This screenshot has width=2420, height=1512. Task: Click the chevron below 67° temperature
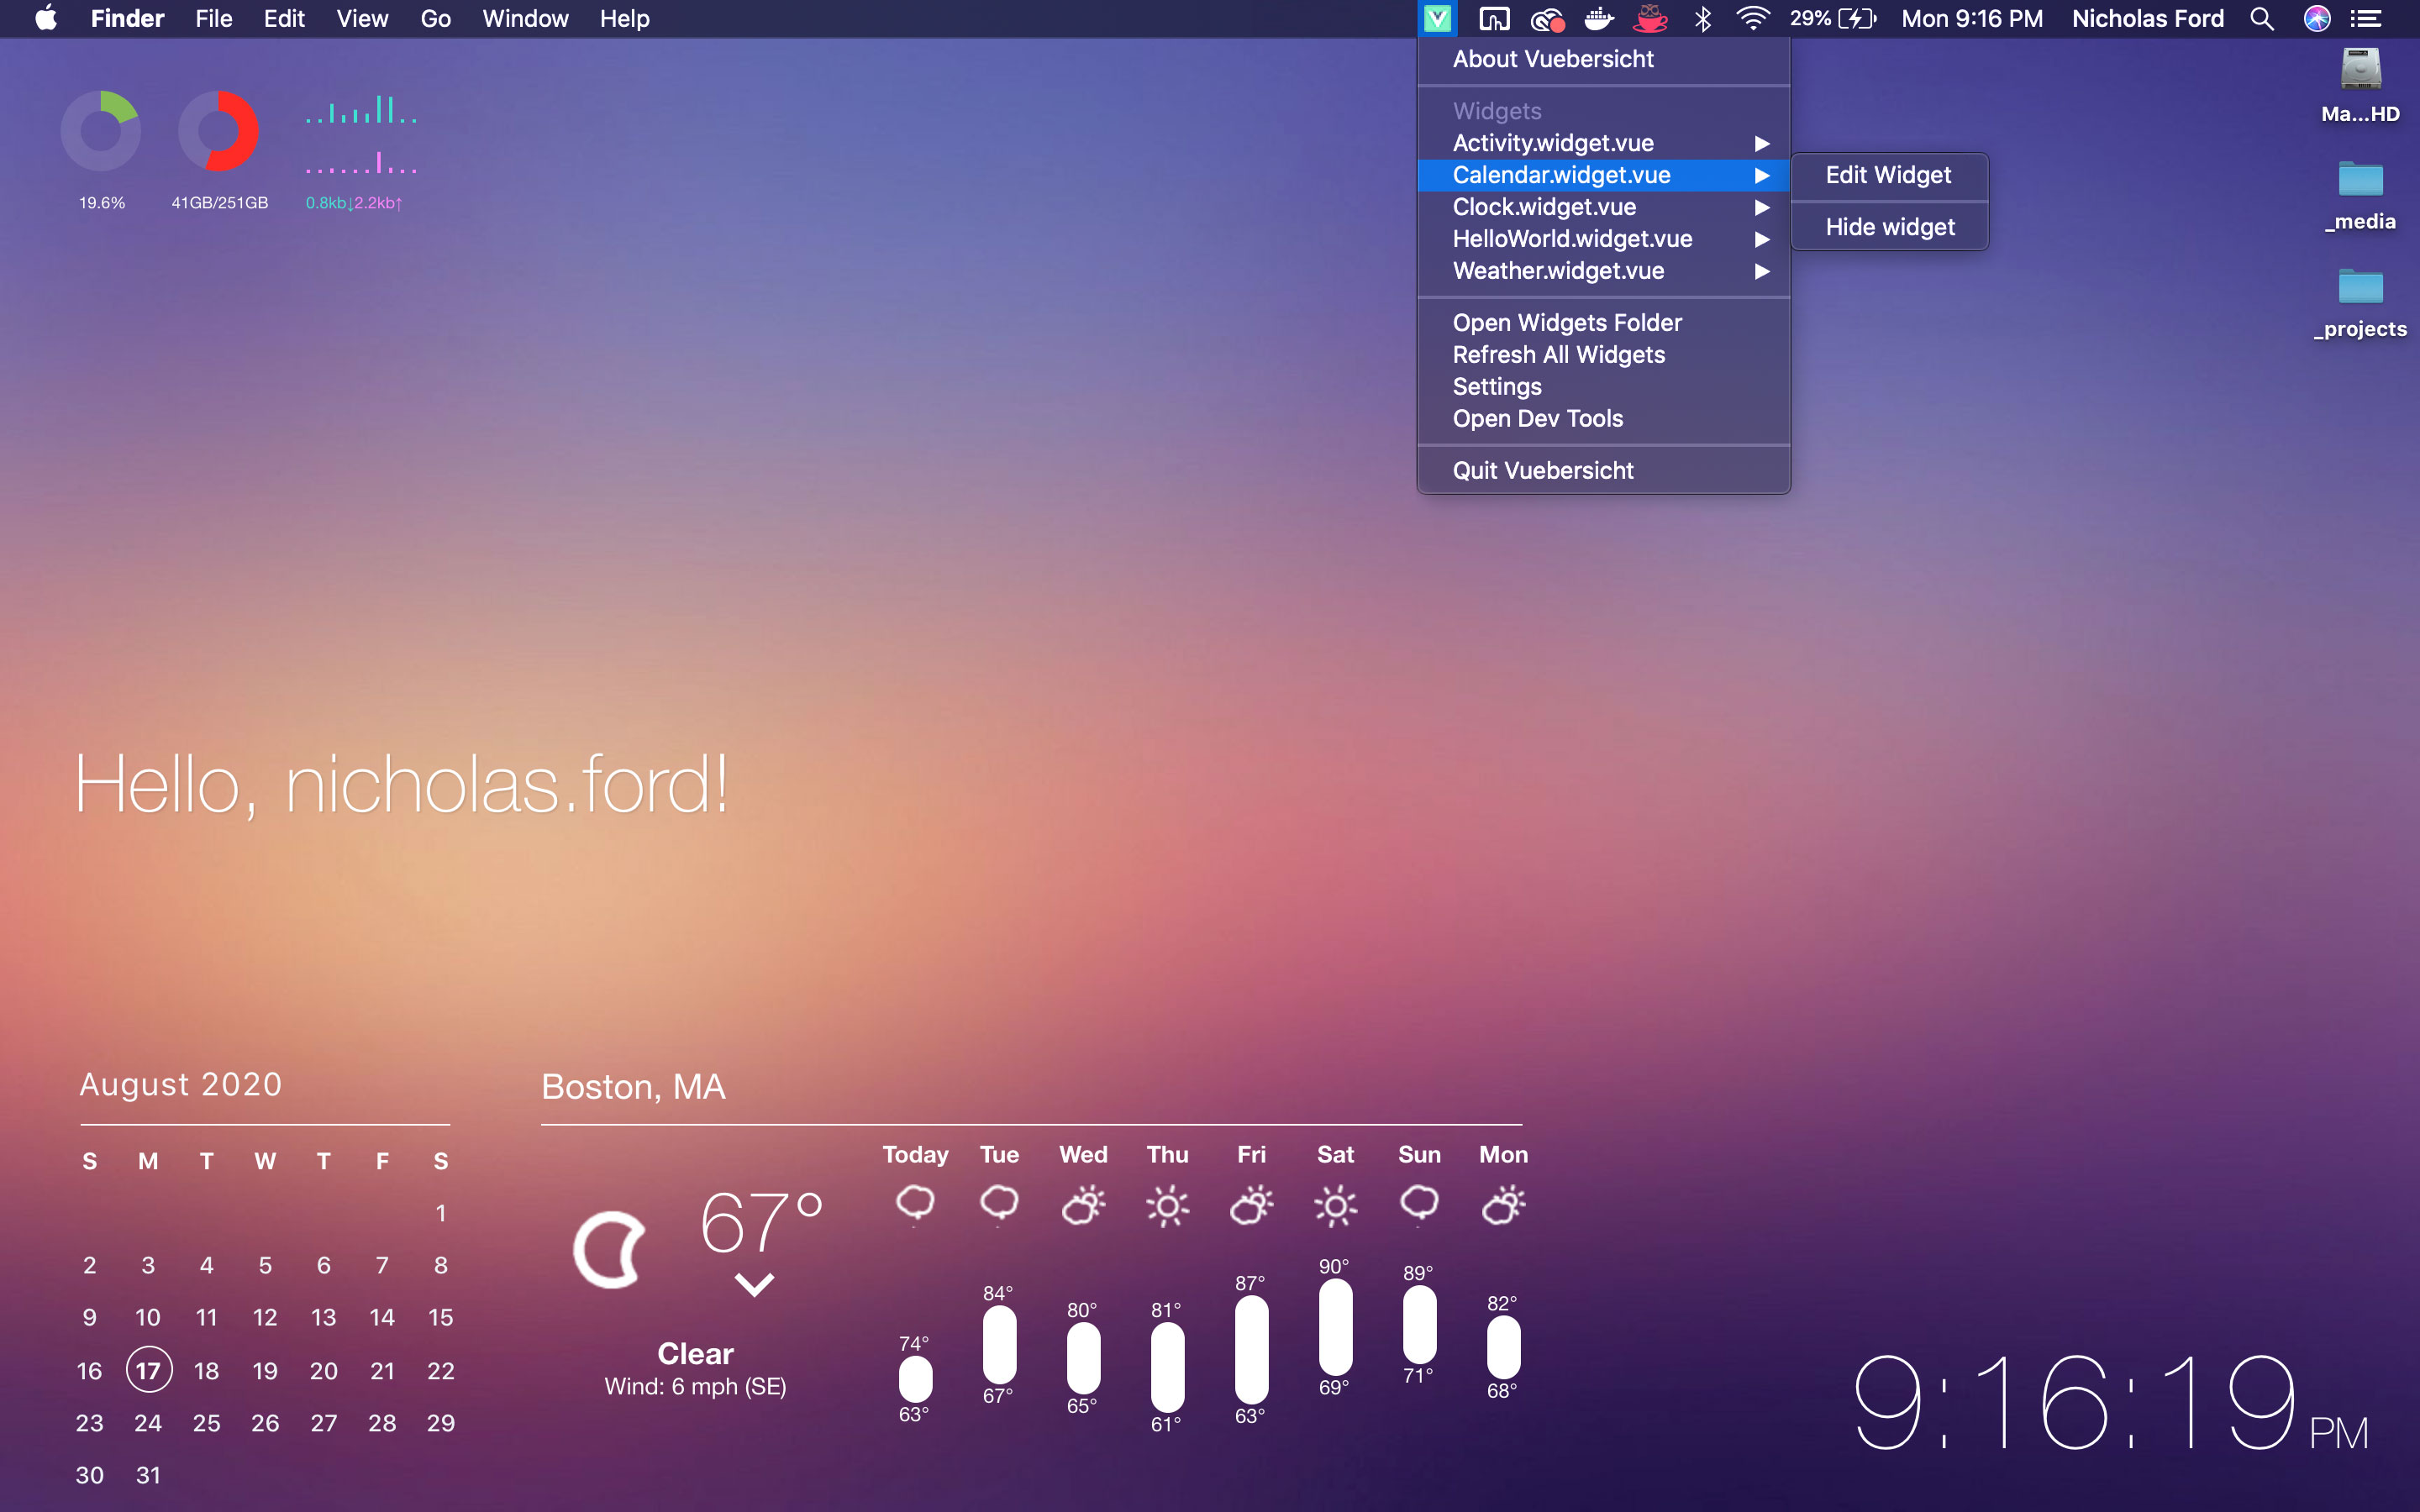754,1284
